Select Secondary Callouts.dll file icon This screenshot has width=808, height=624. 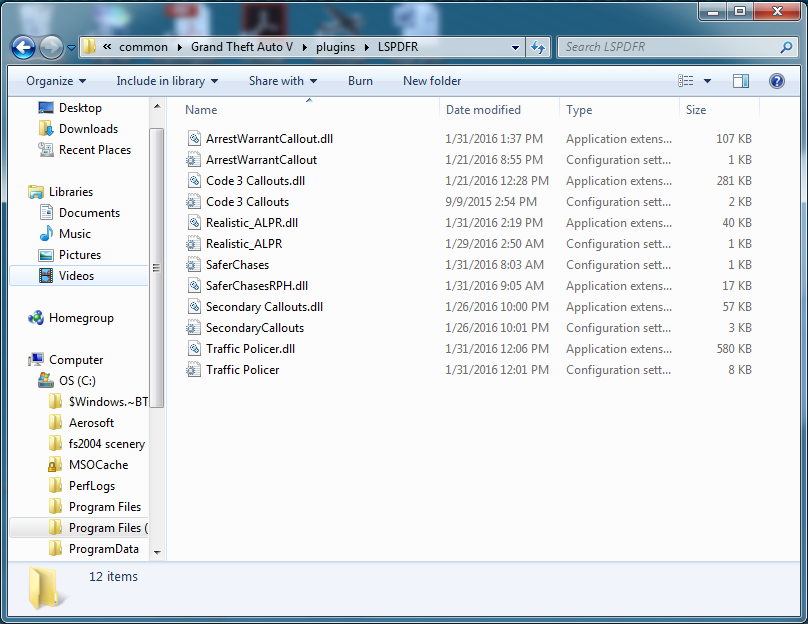tap(194, 307)
